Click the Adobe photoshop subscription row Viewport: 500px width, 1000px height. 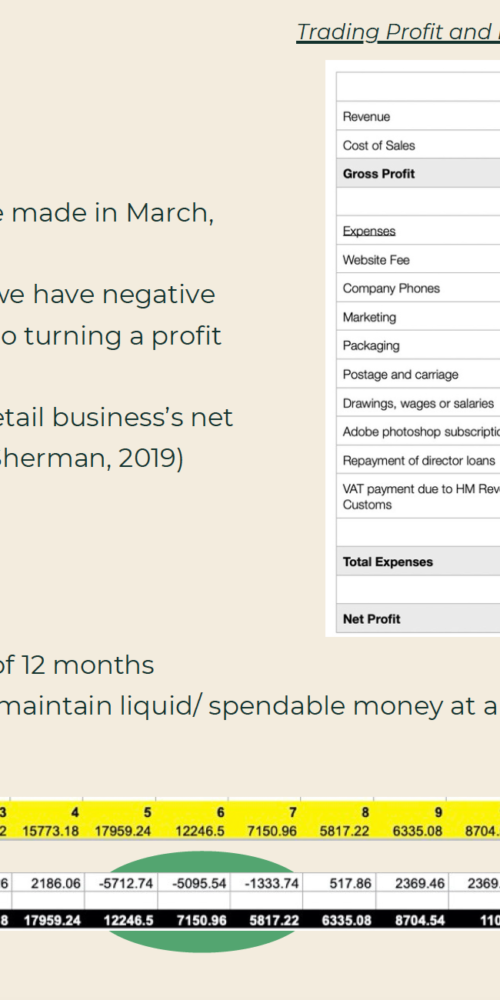(418, 432)
